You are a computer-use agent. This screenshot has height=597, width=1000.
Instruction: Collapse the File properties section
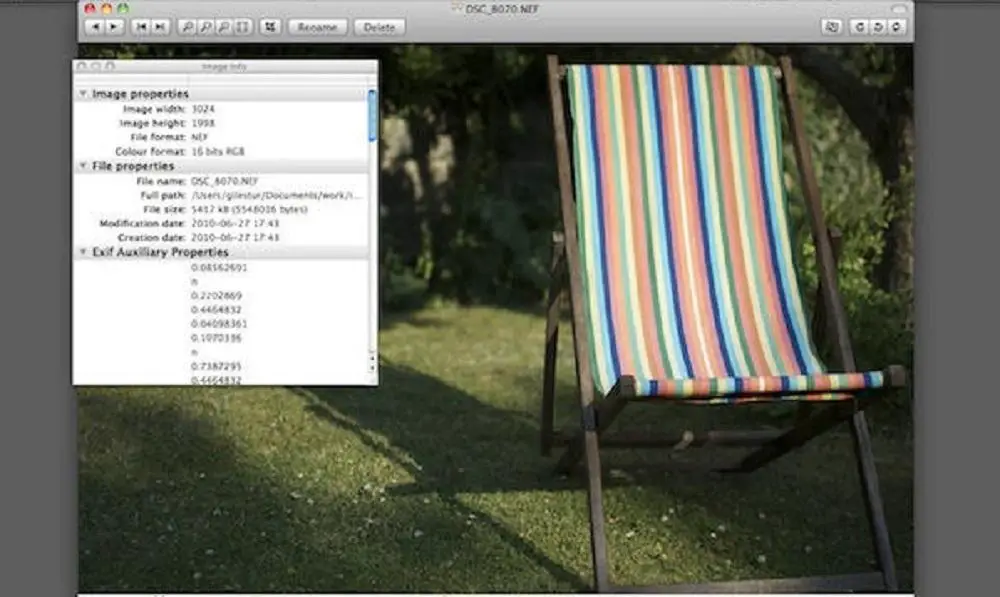[x=83, y=166]
